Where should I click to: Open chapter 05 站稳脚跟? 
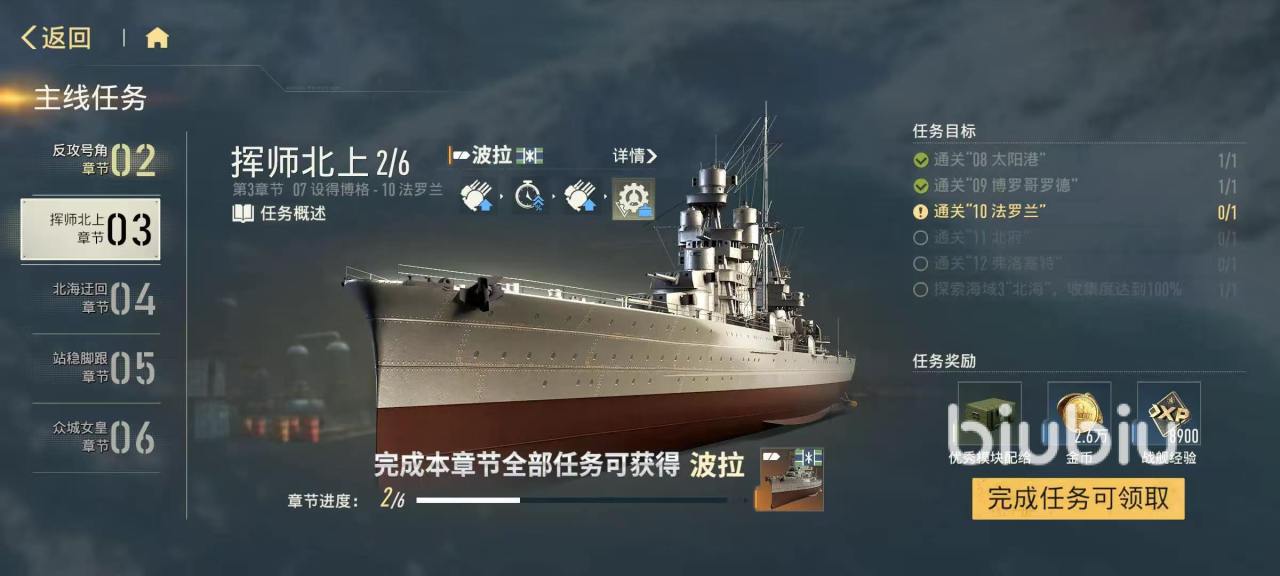coord(90,367)
